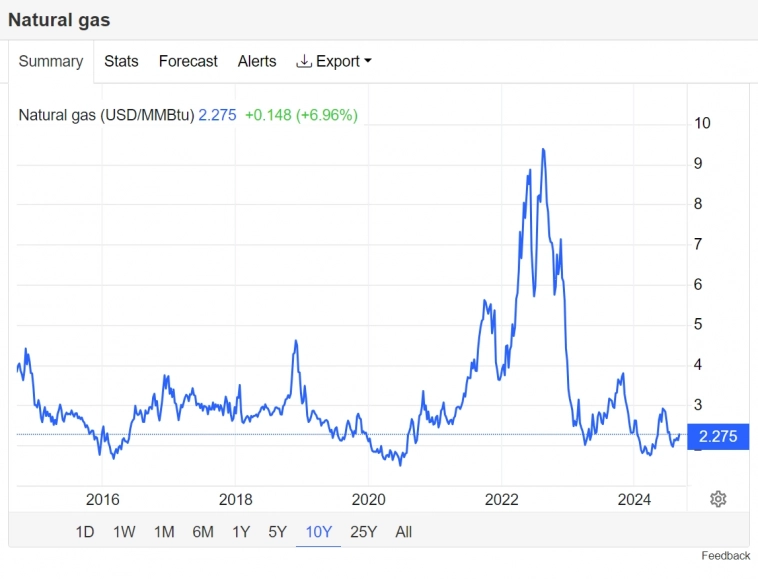The image size is (758, 579).
Task: Click the blue 2.275 legend value
Action: 217,115
